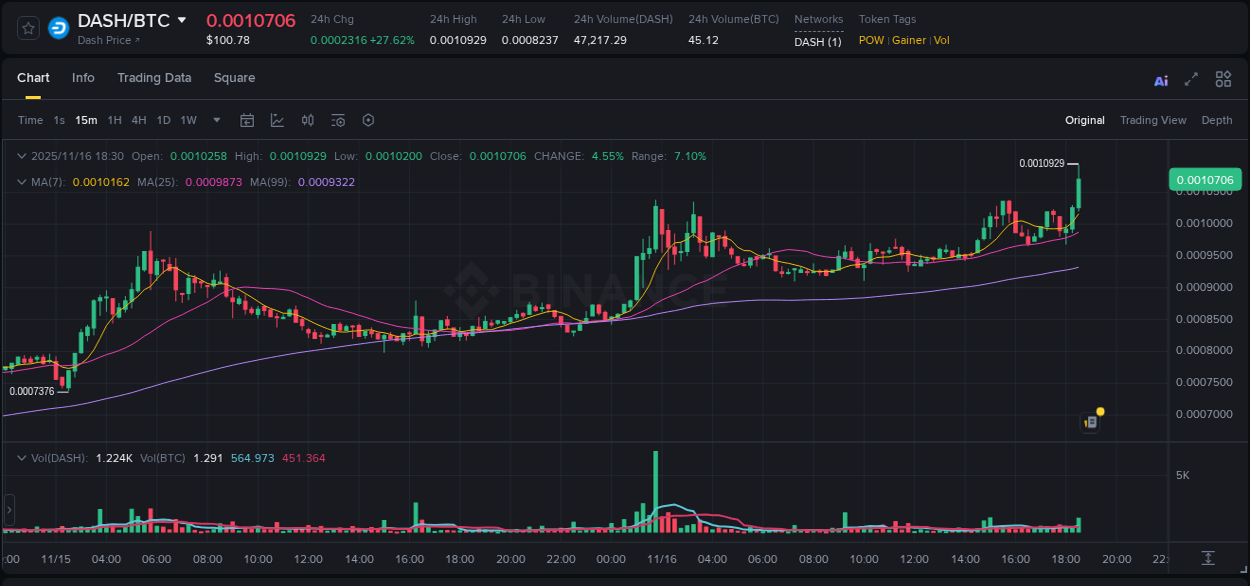
Task: Open the customer support chat bubble
Action: click(x=1092, y=418)
